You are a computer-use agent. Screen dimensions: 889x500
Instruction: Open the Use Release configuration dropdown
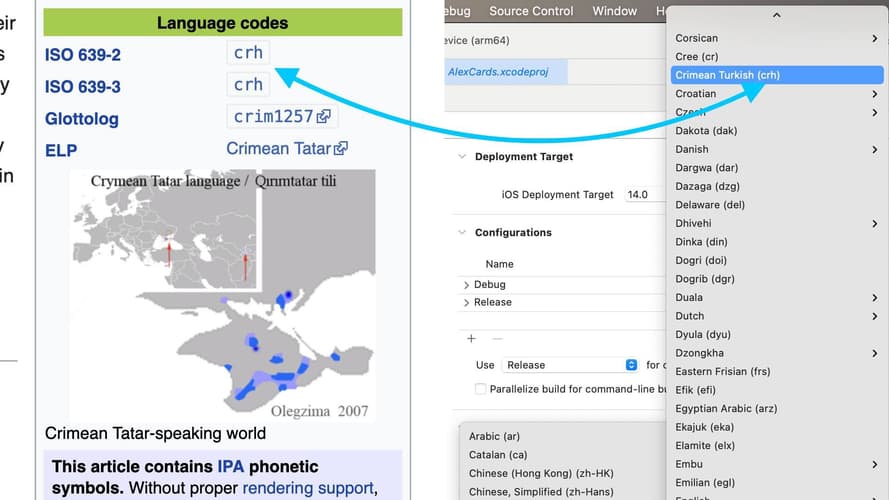(571, 365)
